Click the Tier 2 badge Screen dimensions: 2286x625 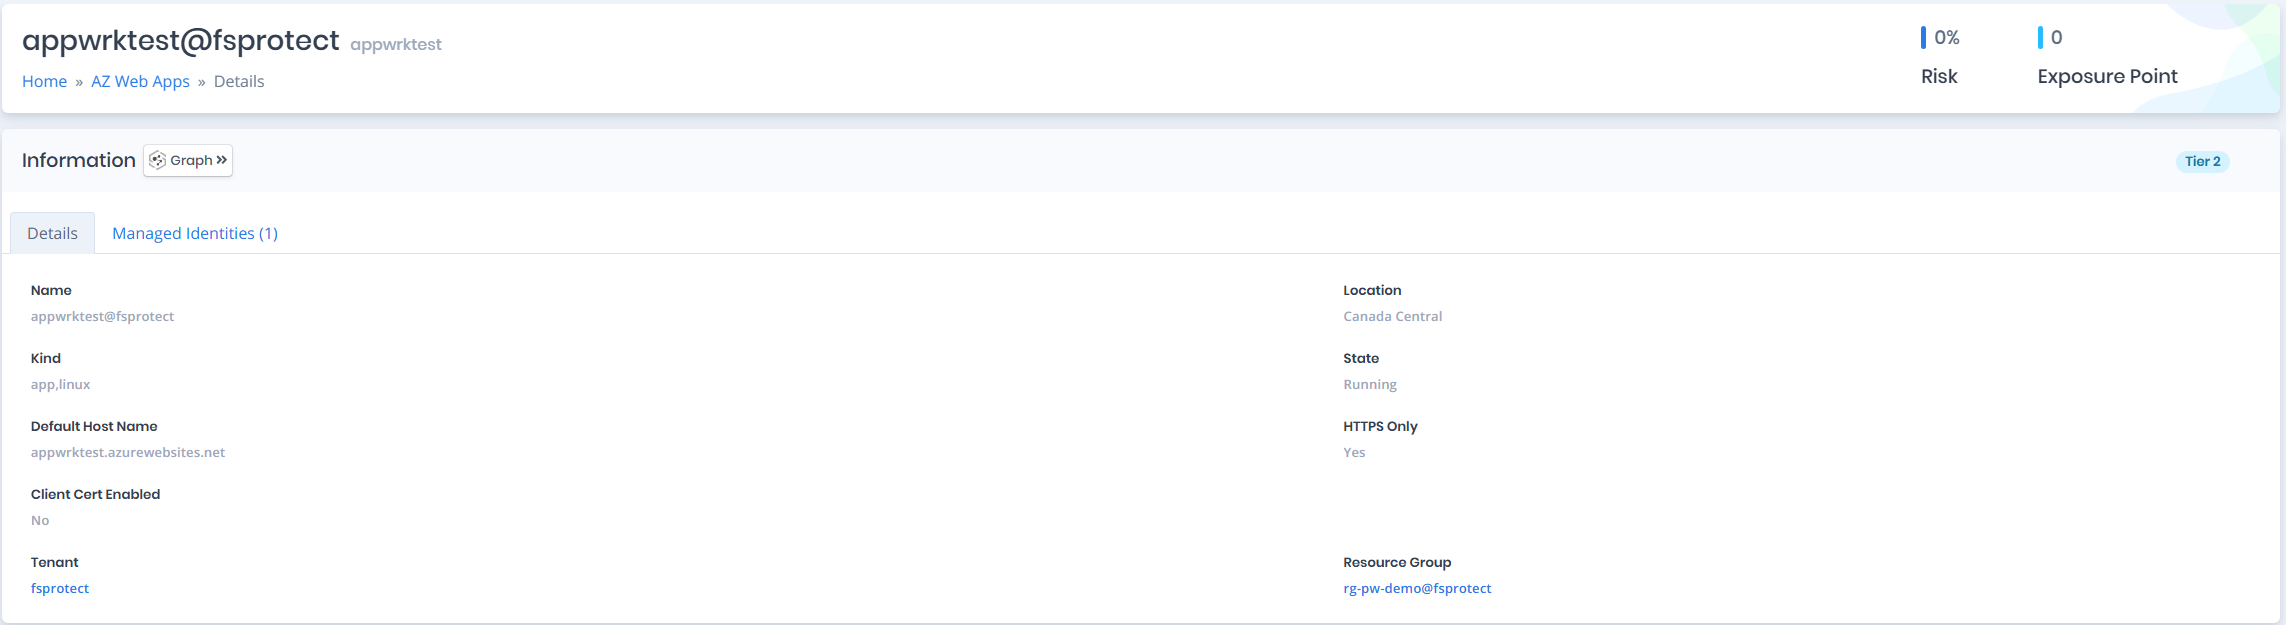point(2203,161)
